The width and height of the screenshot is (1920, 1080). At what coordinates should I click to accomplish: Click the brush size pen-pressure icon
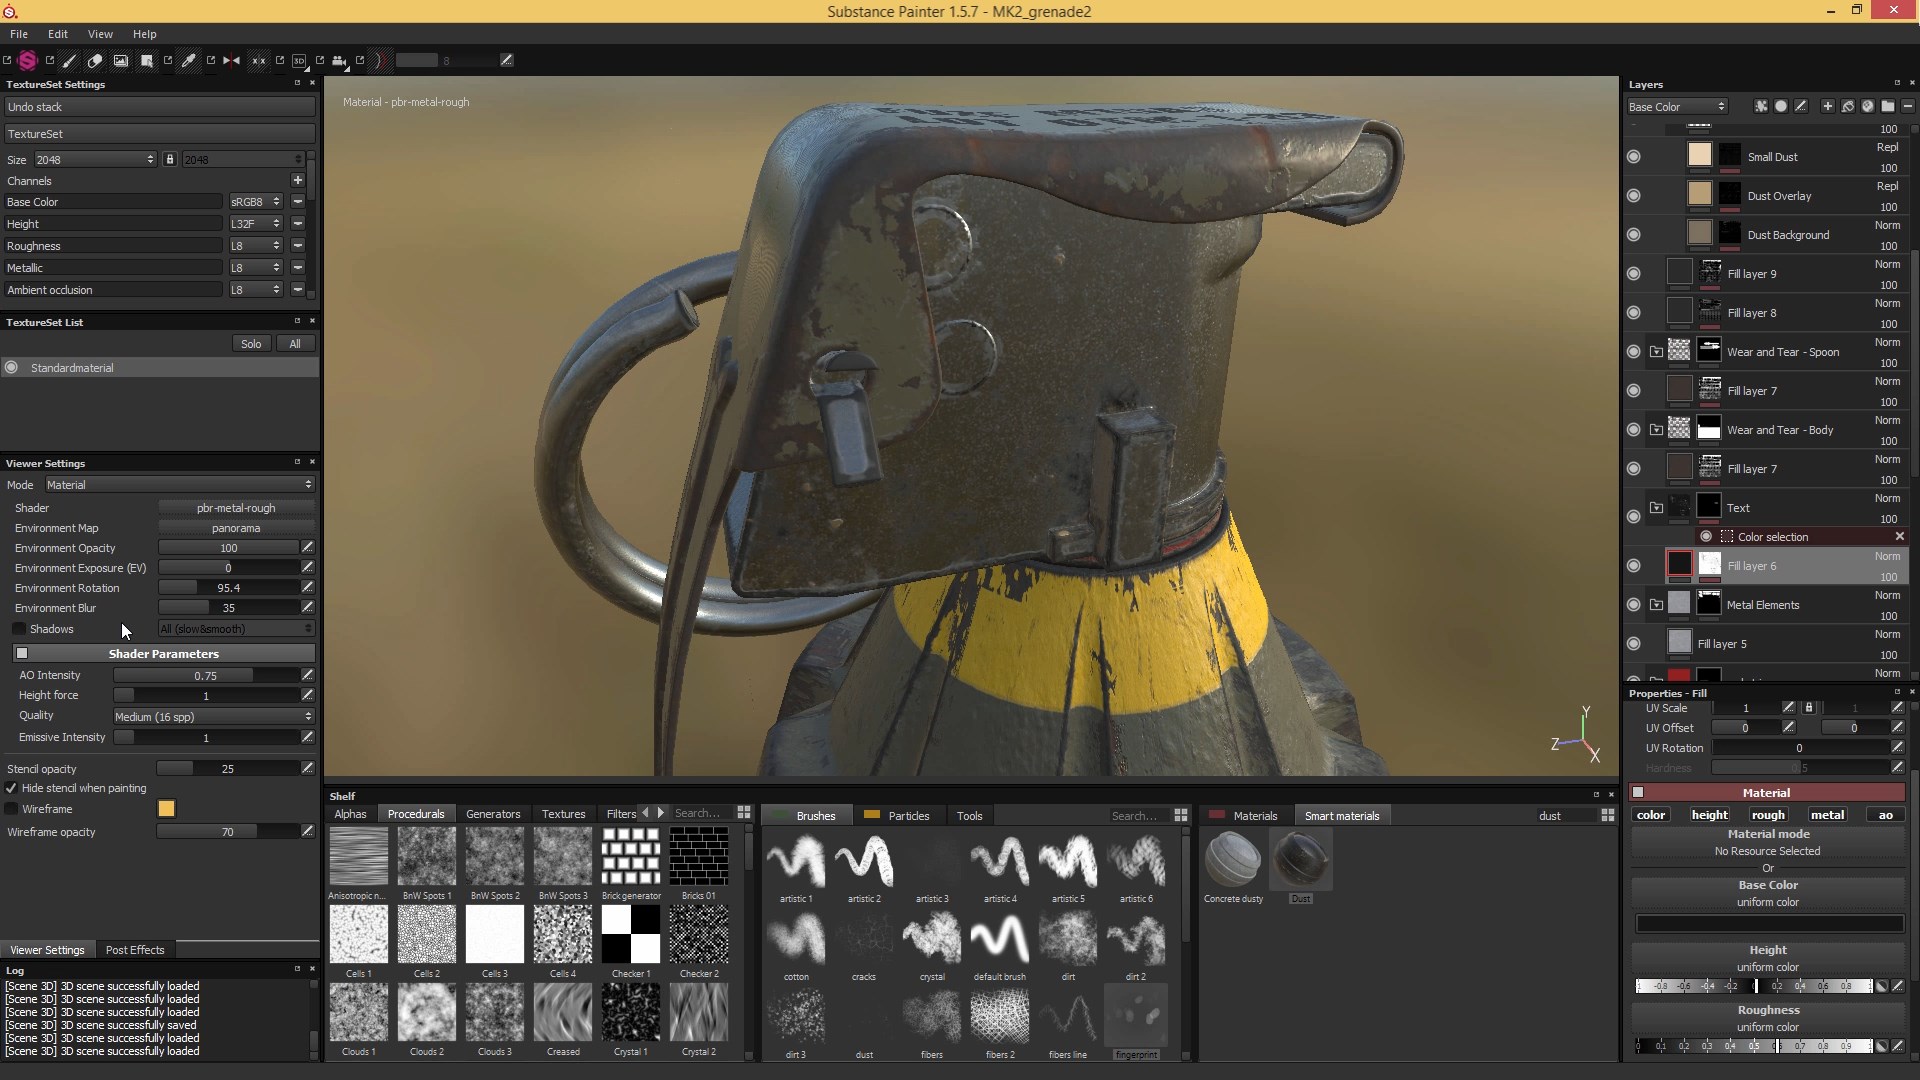tap(507, 61)
